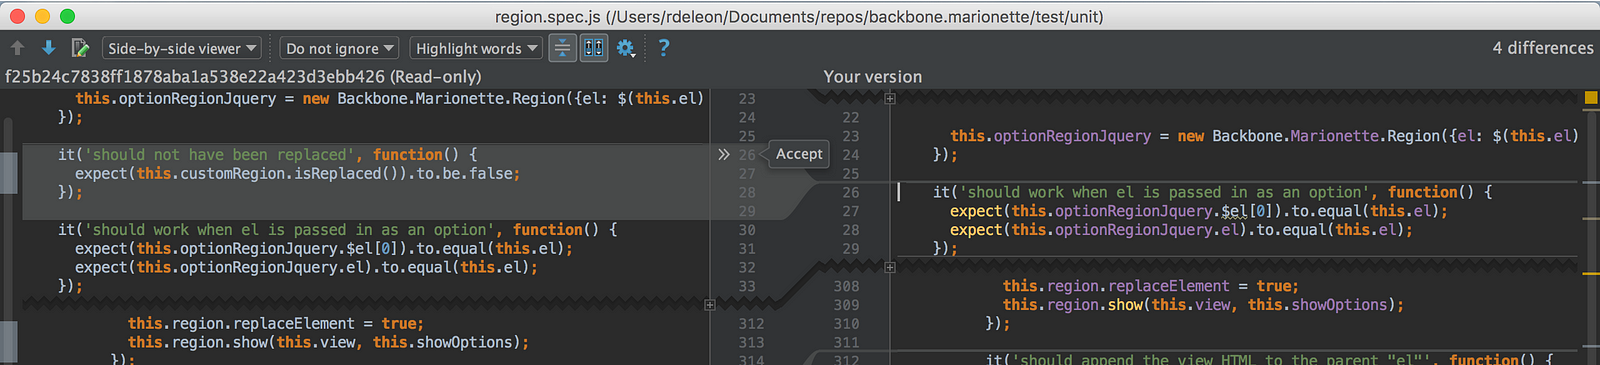
Task: Click the Accept tooltip button
Action: click(x=799, y=154)
